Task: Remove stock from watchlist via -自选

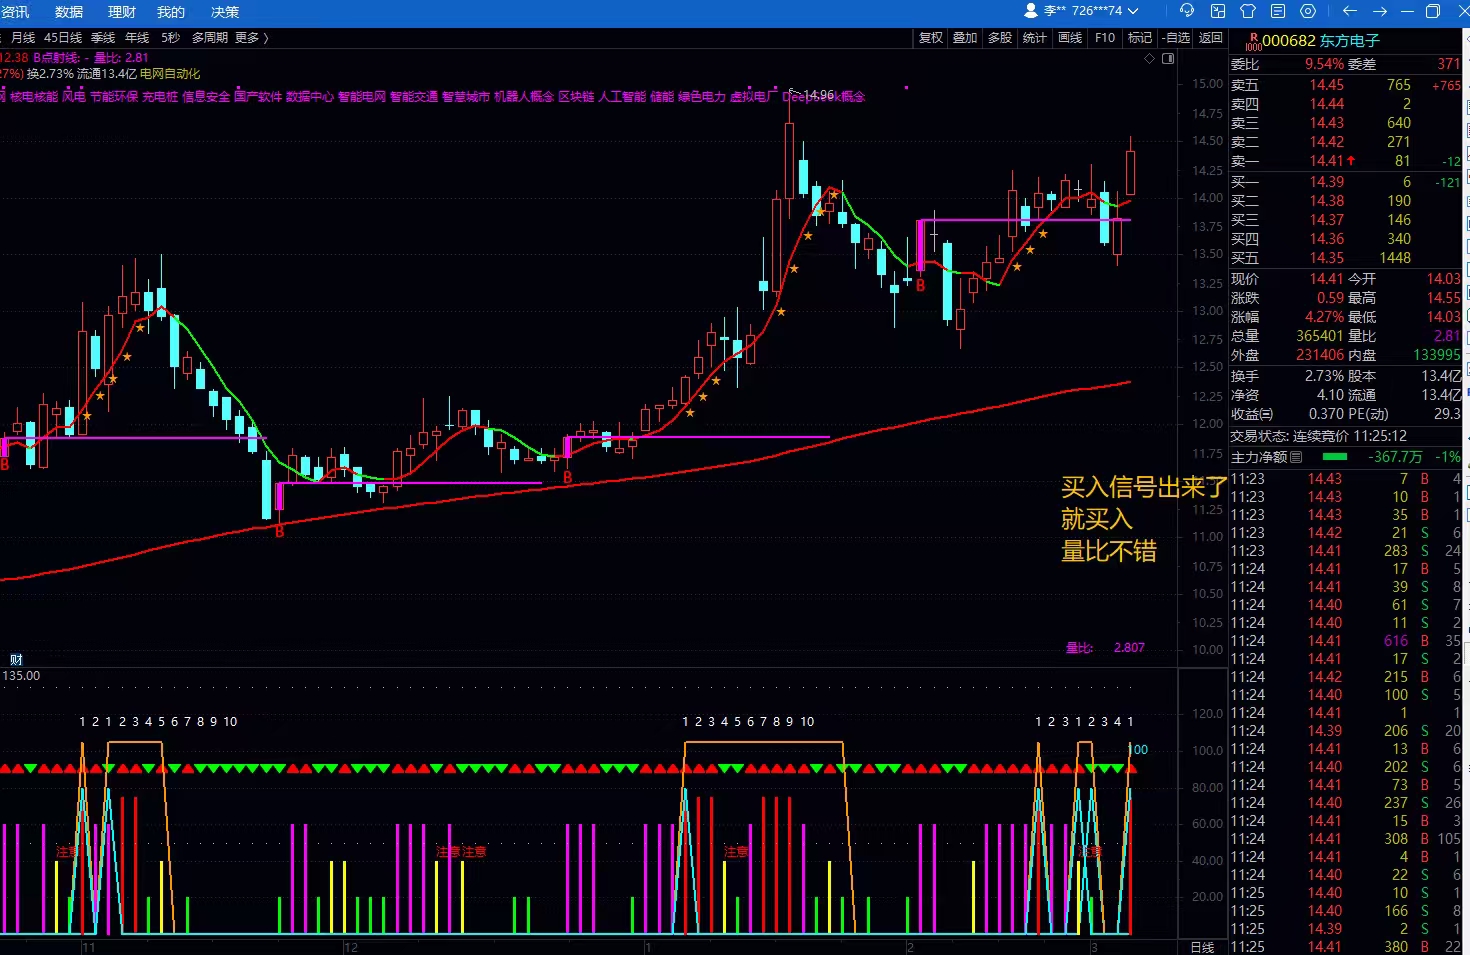Action: pos(1177,38)
